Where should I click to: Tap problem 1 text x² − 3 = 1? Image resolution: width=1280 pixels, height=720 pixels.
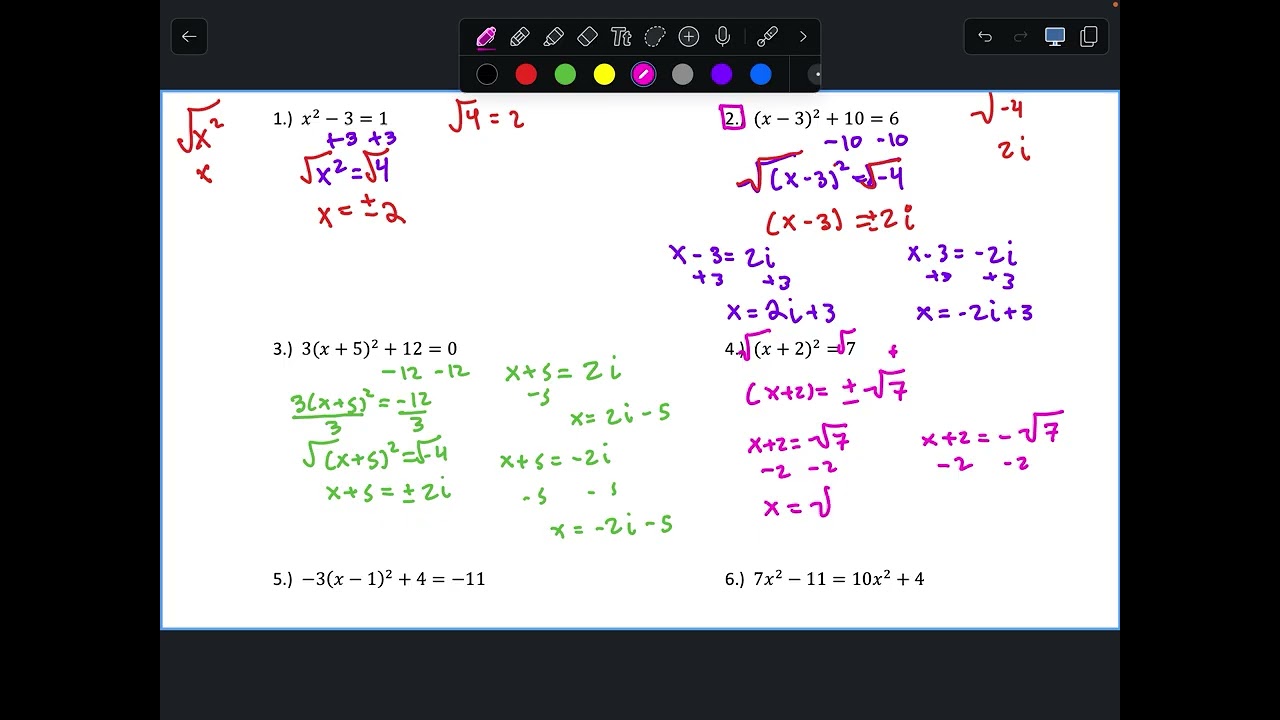coord(344,119)
